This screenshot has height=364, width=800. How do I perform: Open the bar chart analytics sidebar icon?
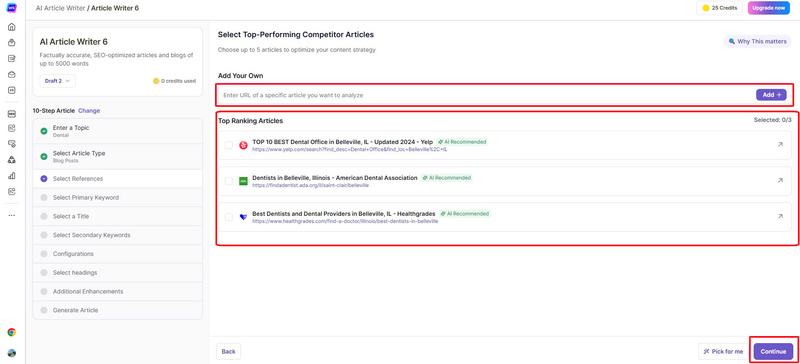pyautogui.click(x=11, y=176)
